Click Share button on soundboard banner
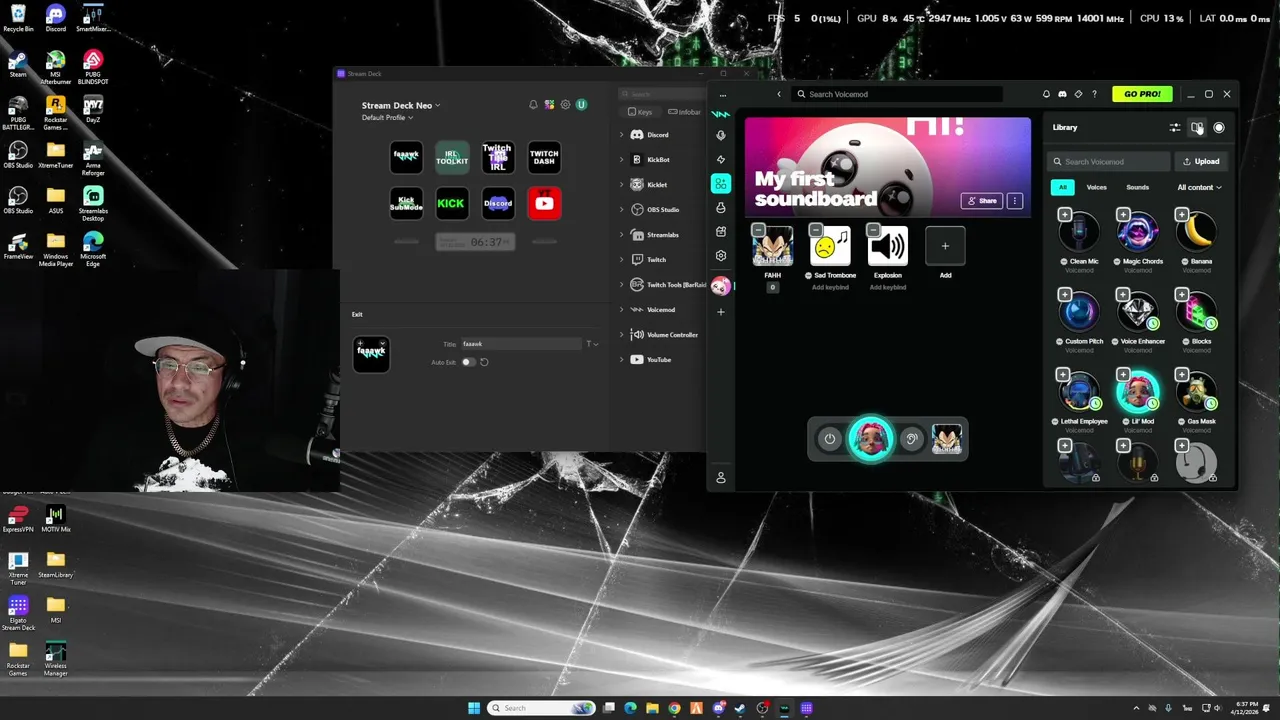Viewport: 1280px width, 720px height. (x=981, y=201)
